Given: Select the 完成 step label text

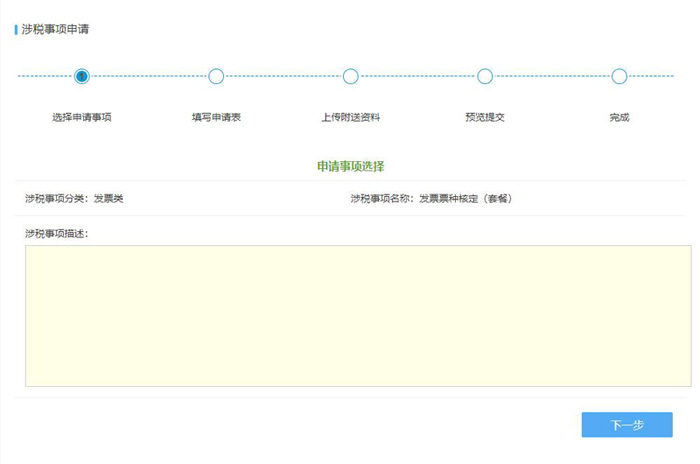Looking at the screenshot, I should pyautogui.click(x=619, y=117).
